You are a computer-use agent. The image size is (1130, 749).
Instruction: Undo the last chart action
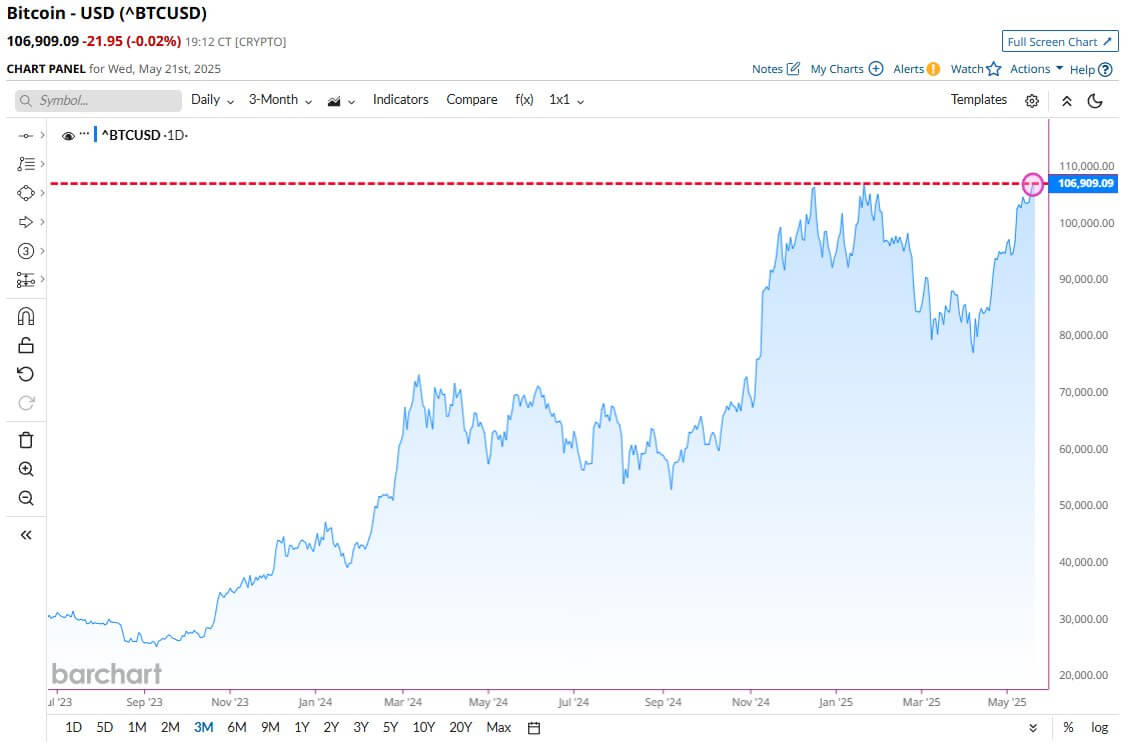coord(25,373)
